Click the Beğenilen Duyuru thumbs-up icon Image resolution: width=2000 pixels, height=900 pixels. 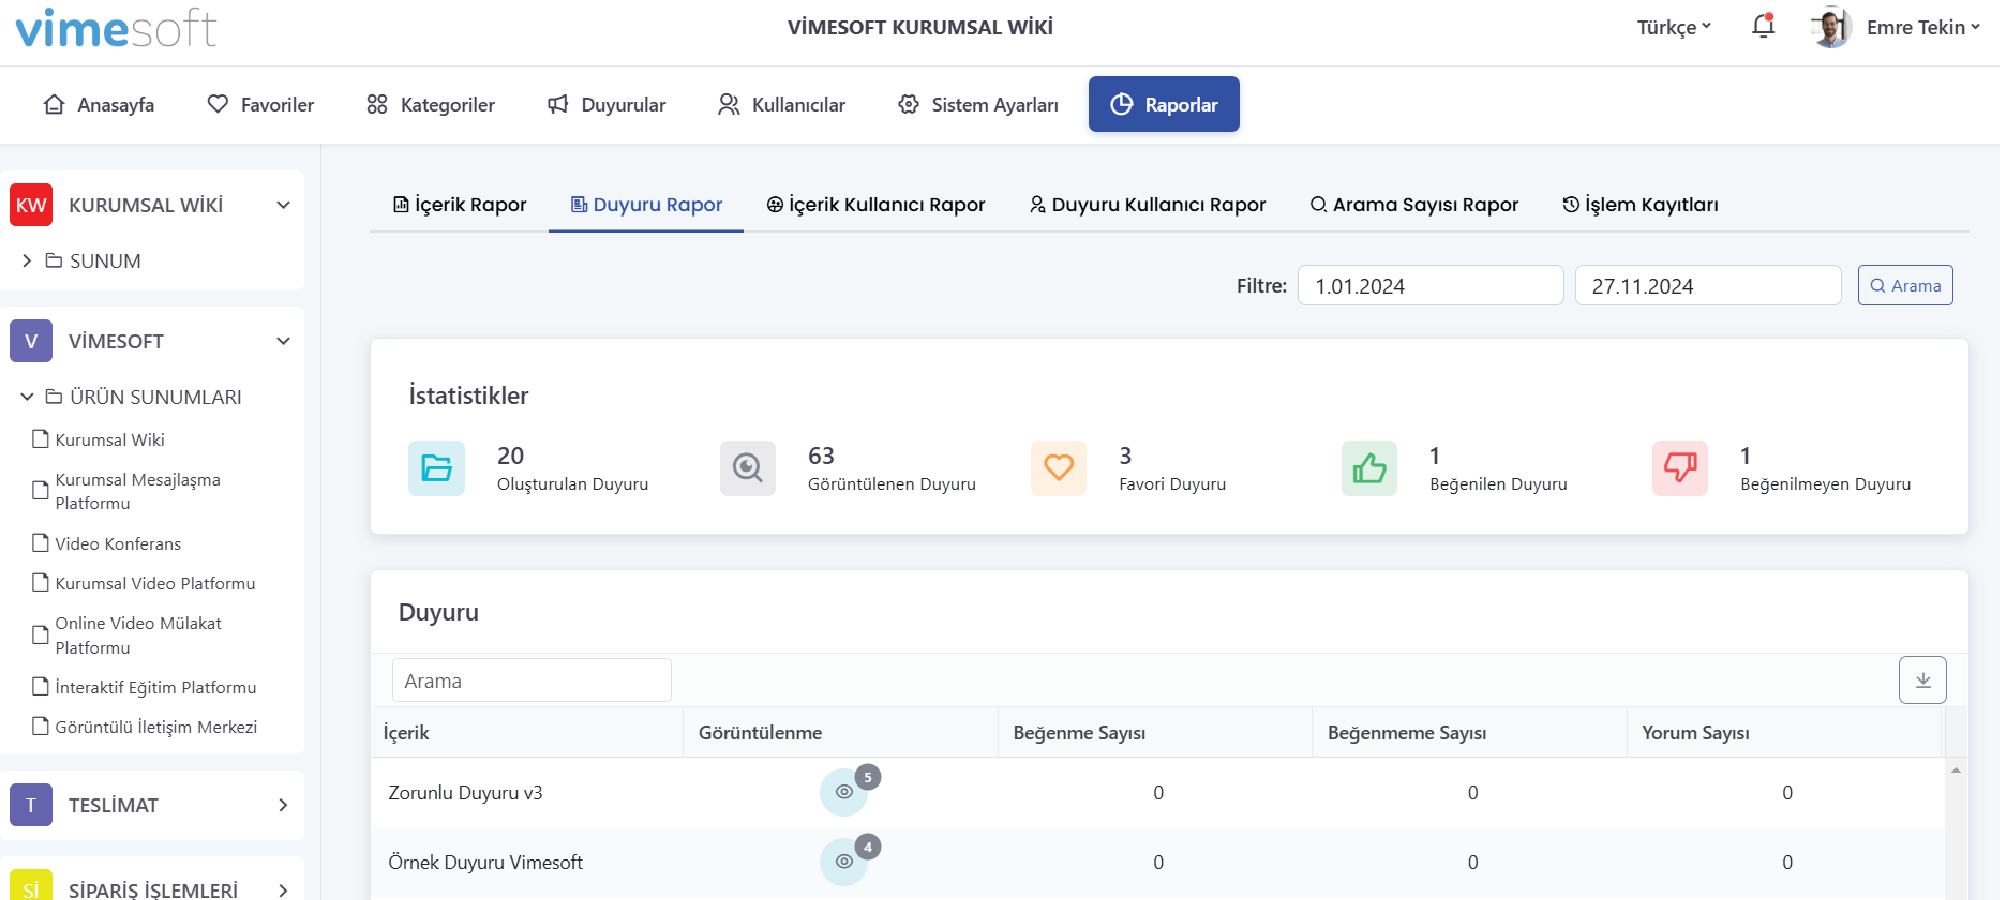pos(1369,468)
